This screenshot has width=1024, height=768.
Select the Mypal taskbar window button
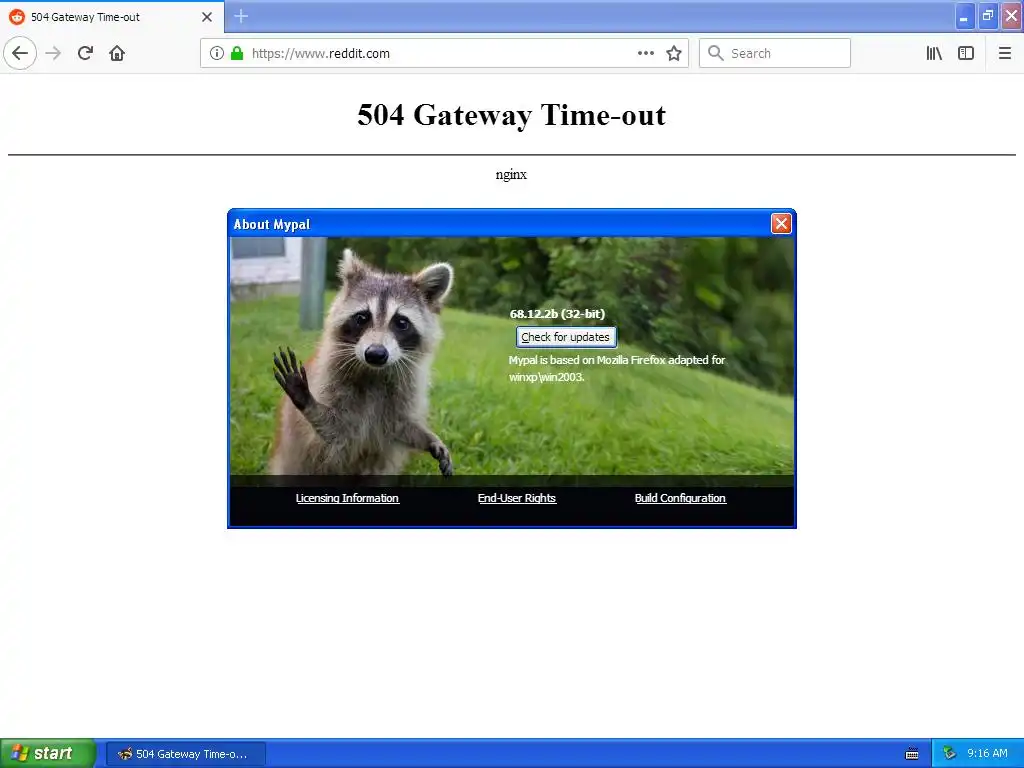click(x=185, y=754)
